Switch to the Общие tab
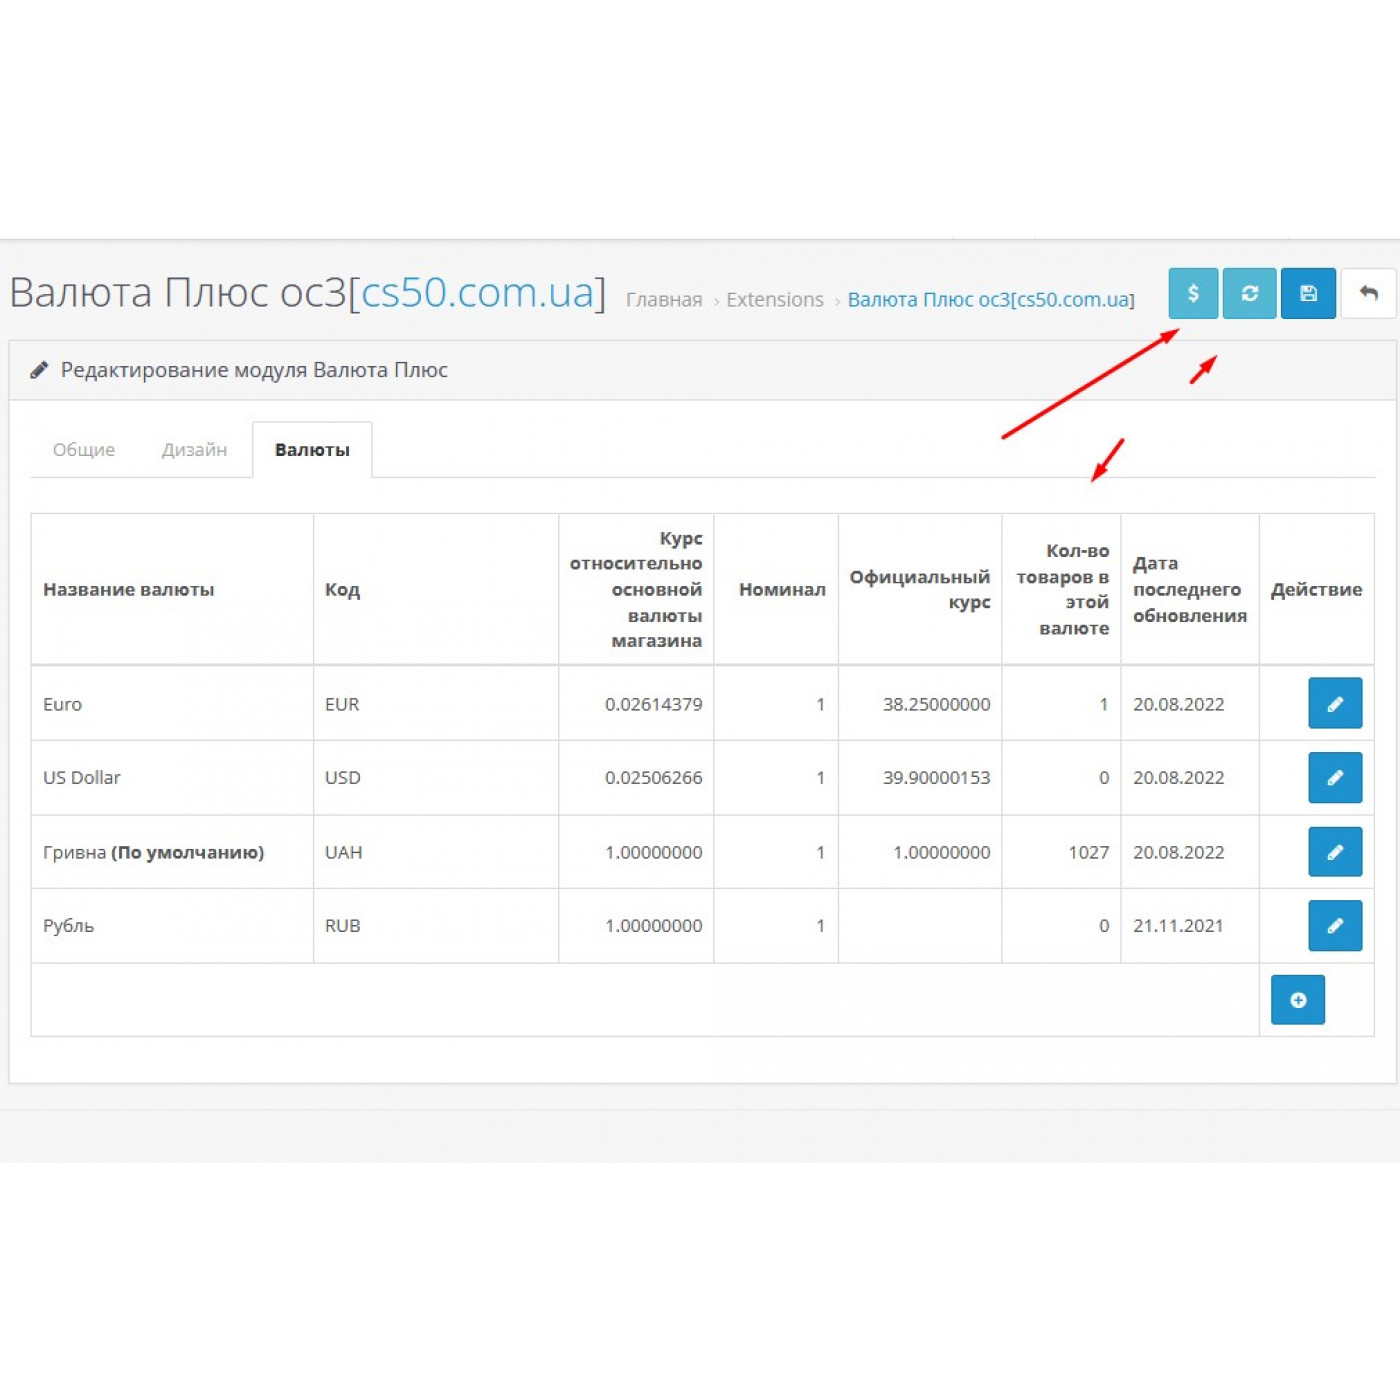This screenshot has height=1400, width=1400. point(84,450)
